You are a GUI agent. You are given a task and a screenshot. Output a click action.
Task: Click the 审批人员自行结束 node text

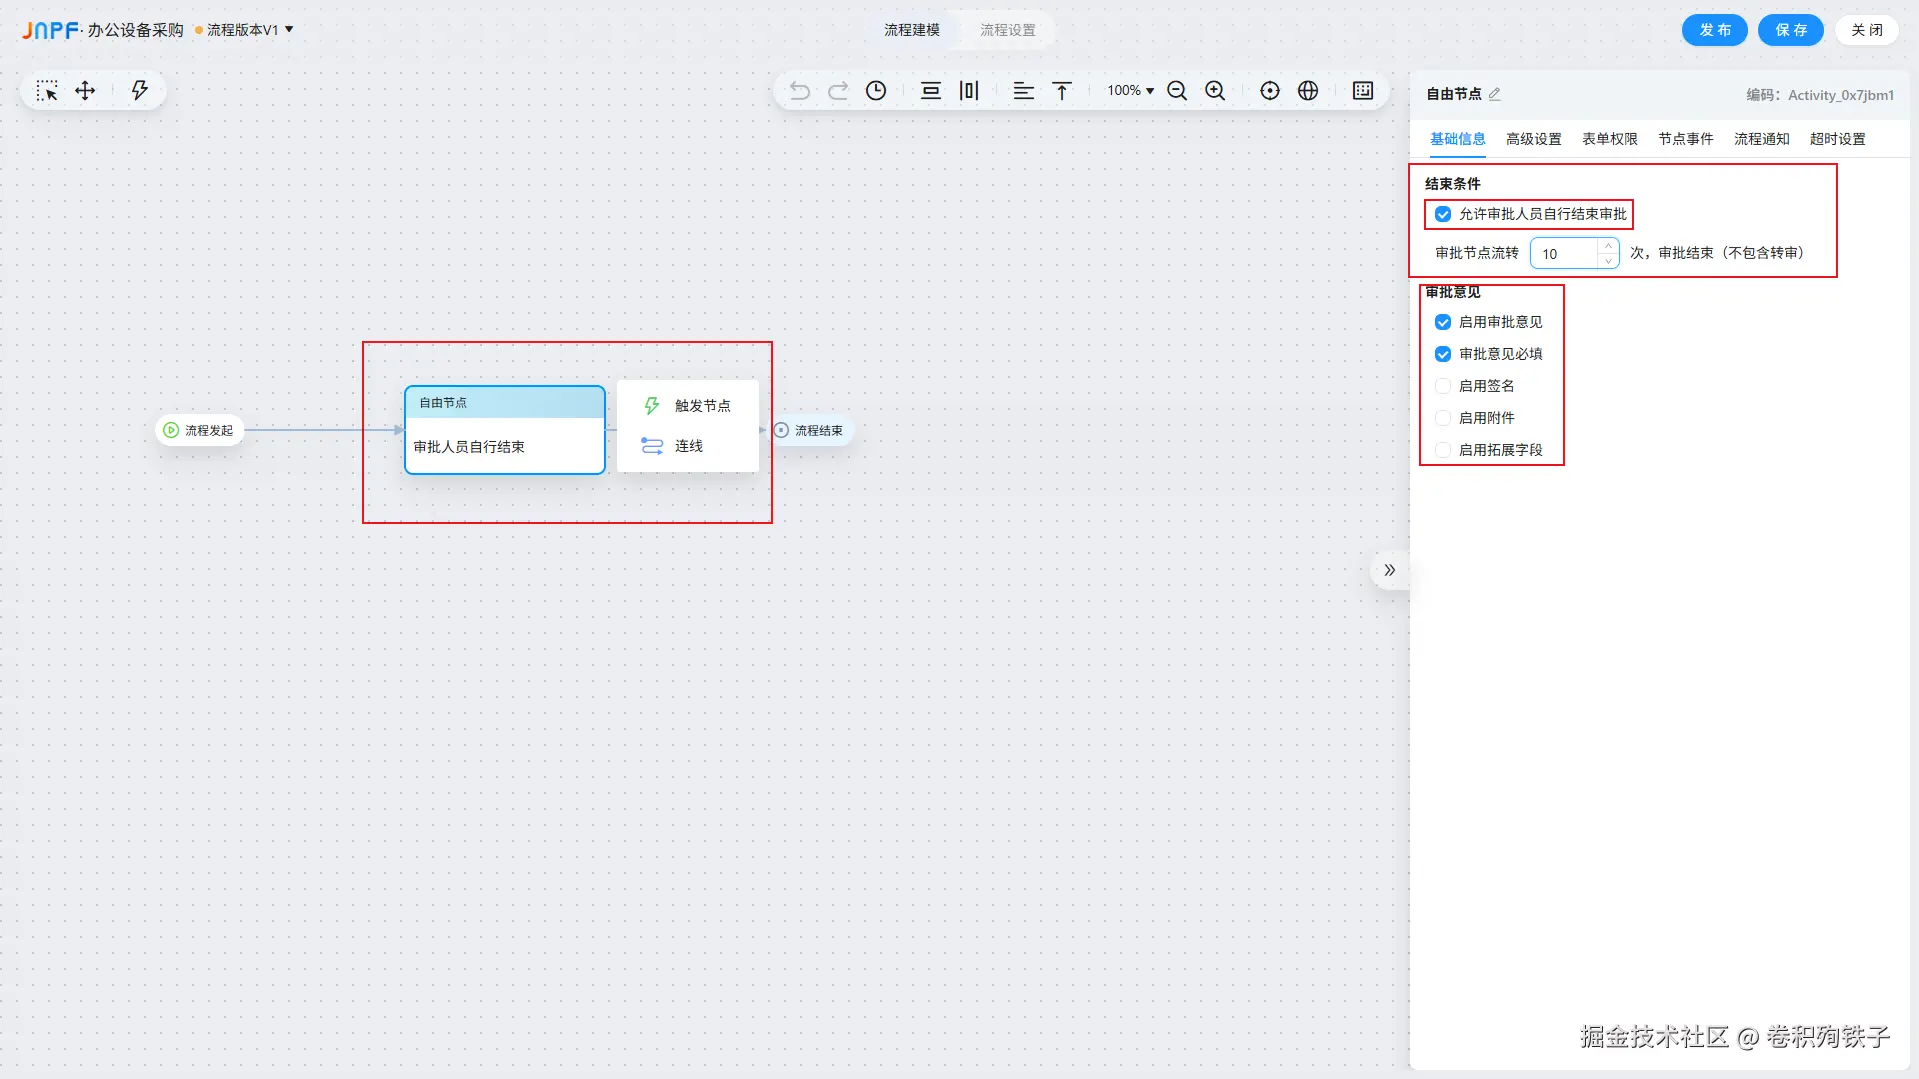click(469, 447)
